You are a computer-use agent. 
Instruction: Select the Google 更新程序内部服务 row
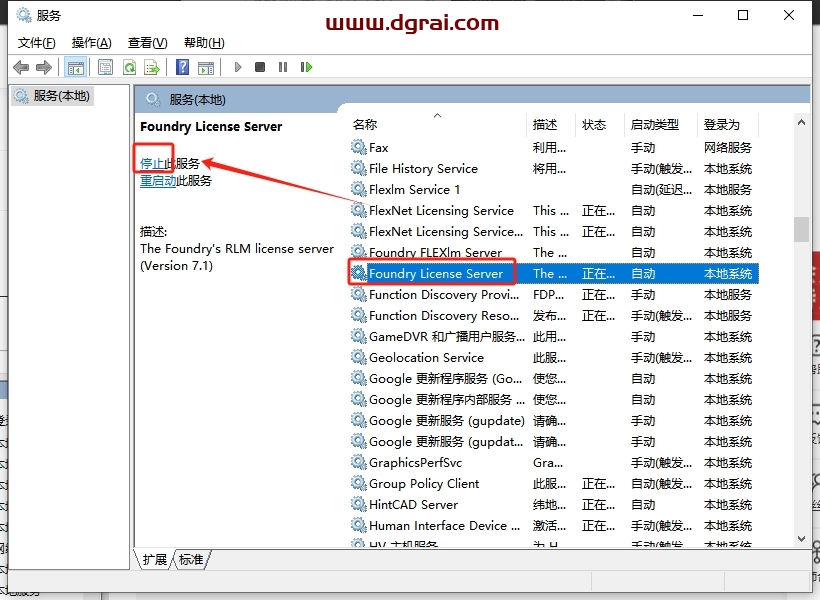click(x=553, y=400)
